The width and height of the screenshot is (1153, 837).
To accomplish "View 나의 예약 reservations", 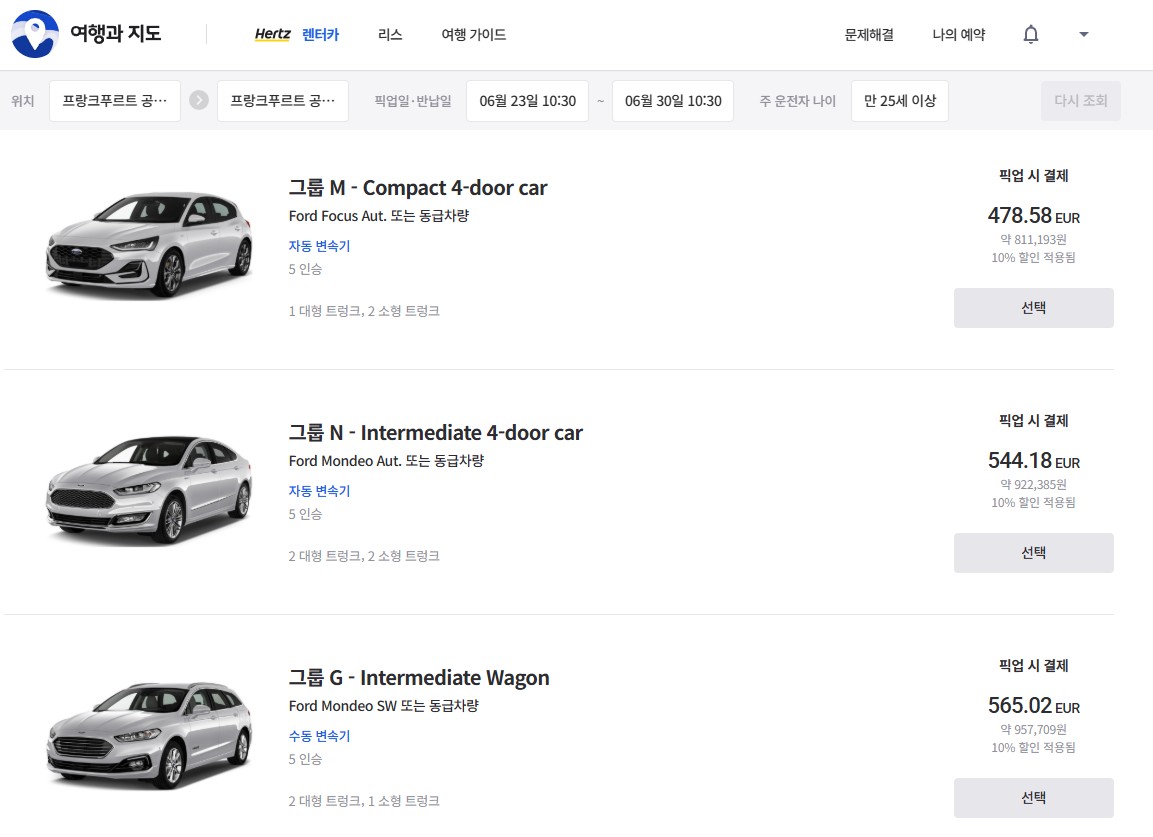I will (958, 34).
